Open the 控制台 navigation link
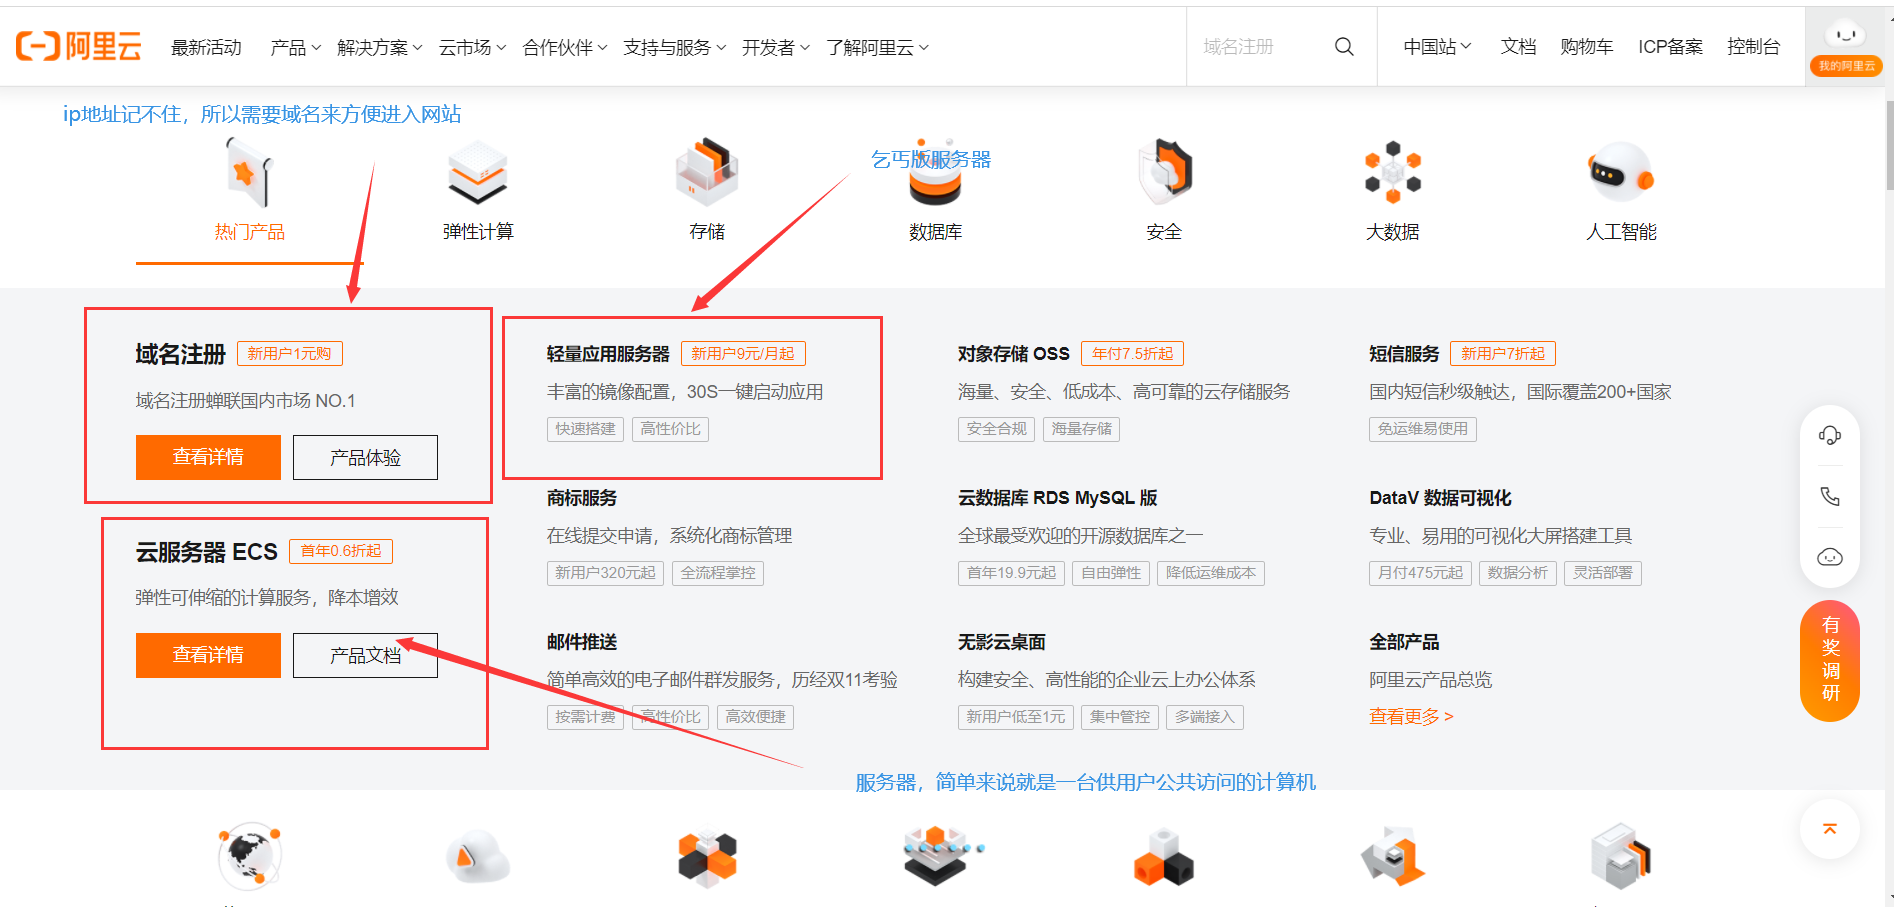The width and height of the screenshot is (1894, 907). [1754, 47]
